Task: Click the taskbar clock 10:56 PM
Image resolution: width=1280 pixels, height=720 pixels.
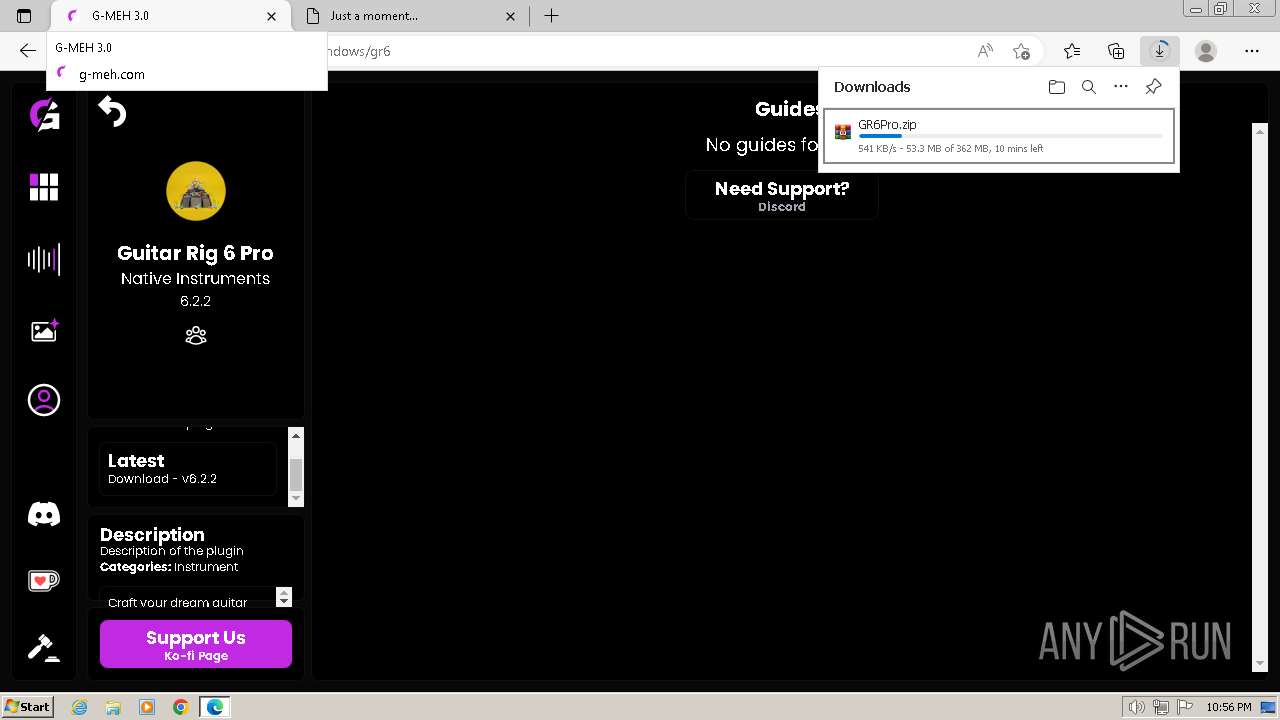Action: point(1229,707)
